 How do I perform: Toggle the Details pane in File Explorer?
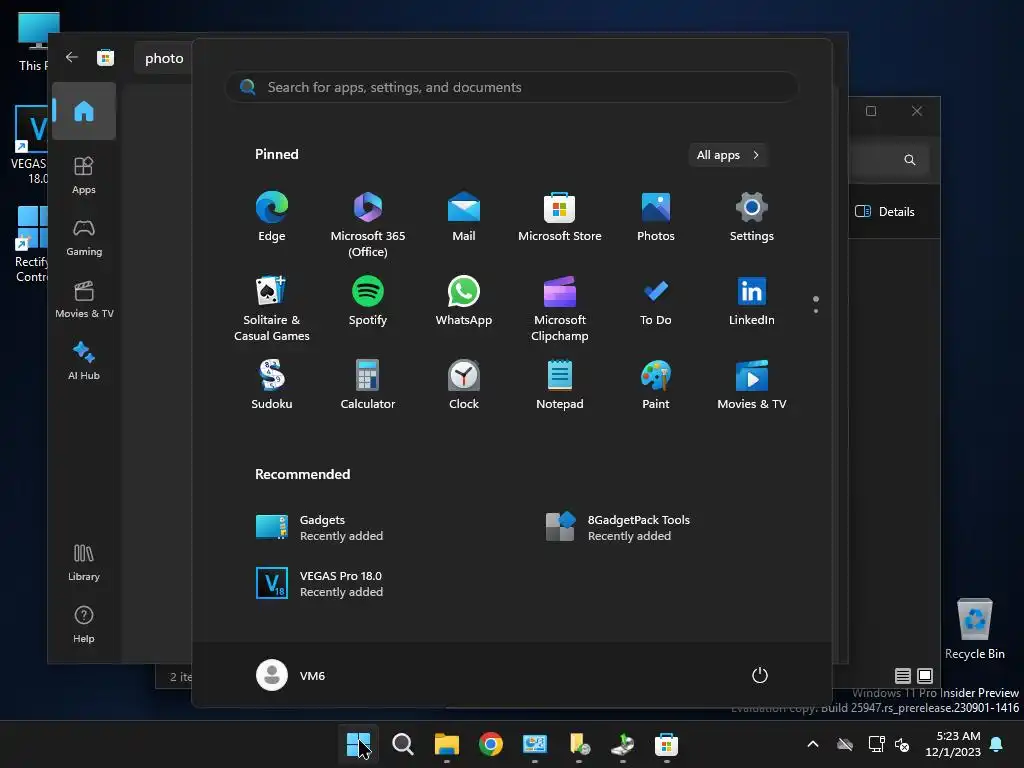coord(885,212)
